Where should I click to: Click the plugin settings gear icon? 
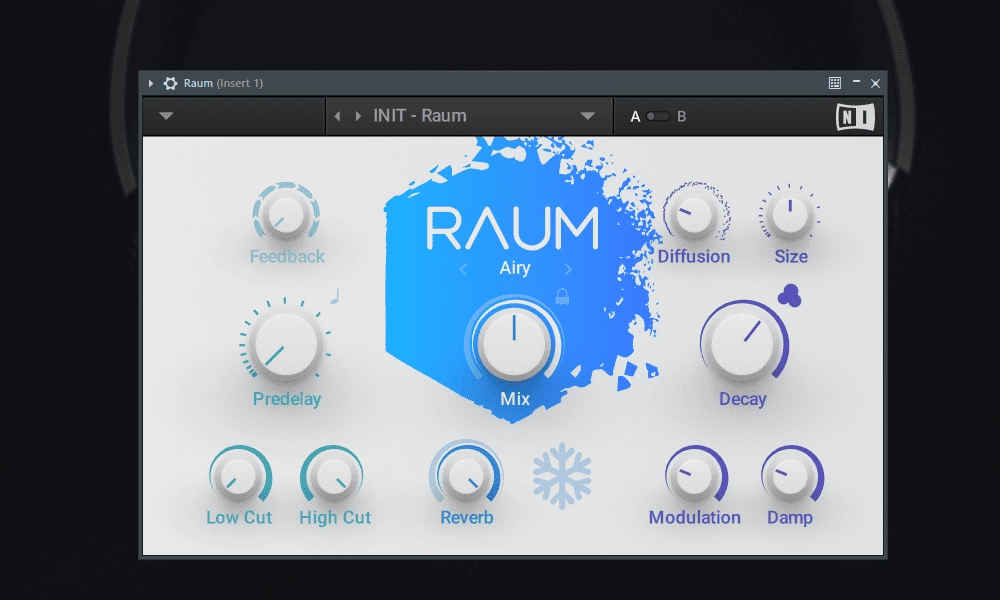pos(170,84)
